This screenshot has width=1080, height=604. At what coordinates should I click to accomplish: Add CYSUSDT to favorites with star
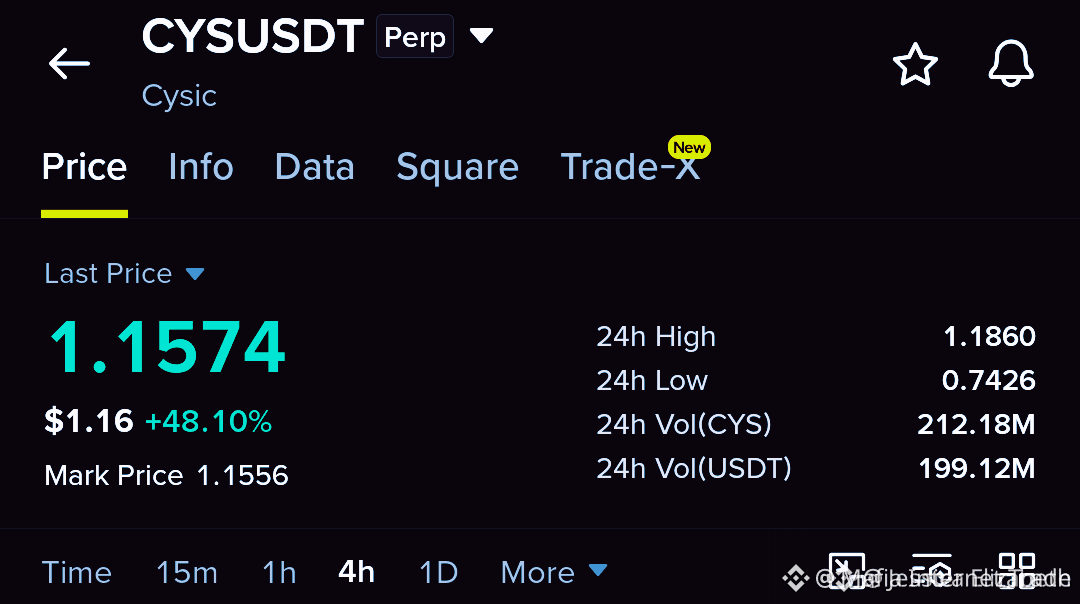(915, 64)
